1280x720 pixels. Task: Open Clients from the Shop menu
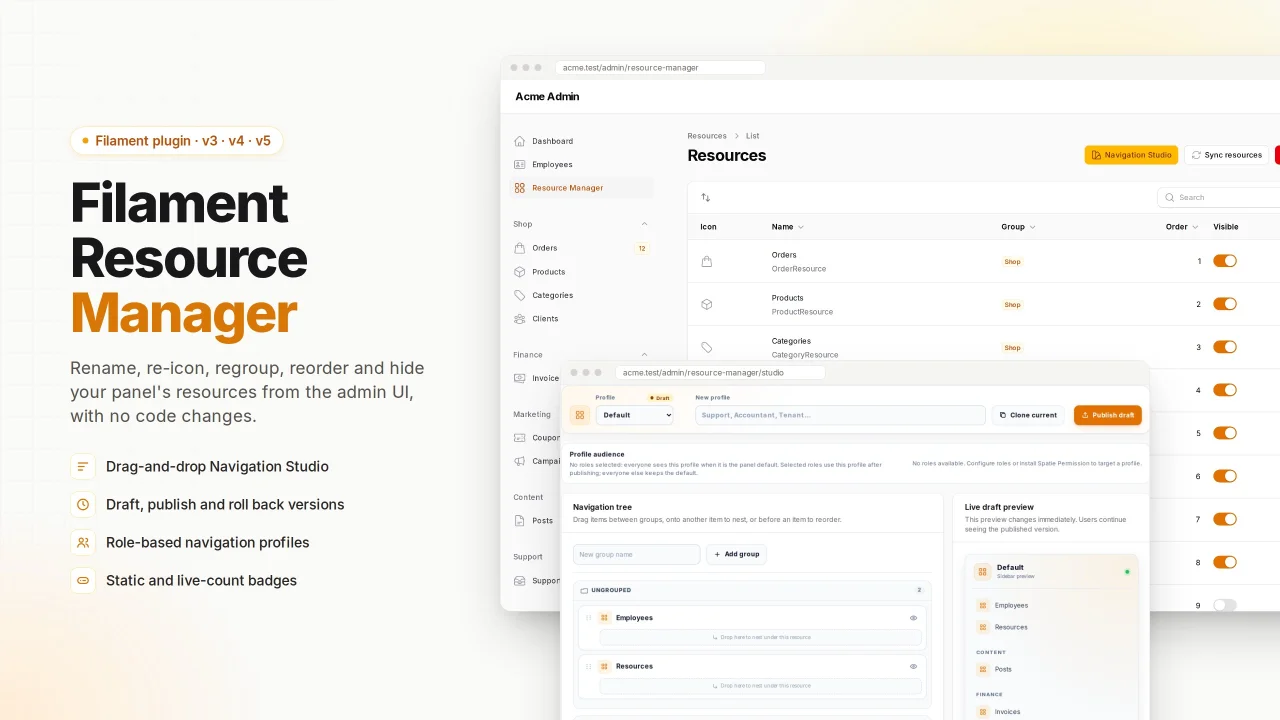coord(581,319)
